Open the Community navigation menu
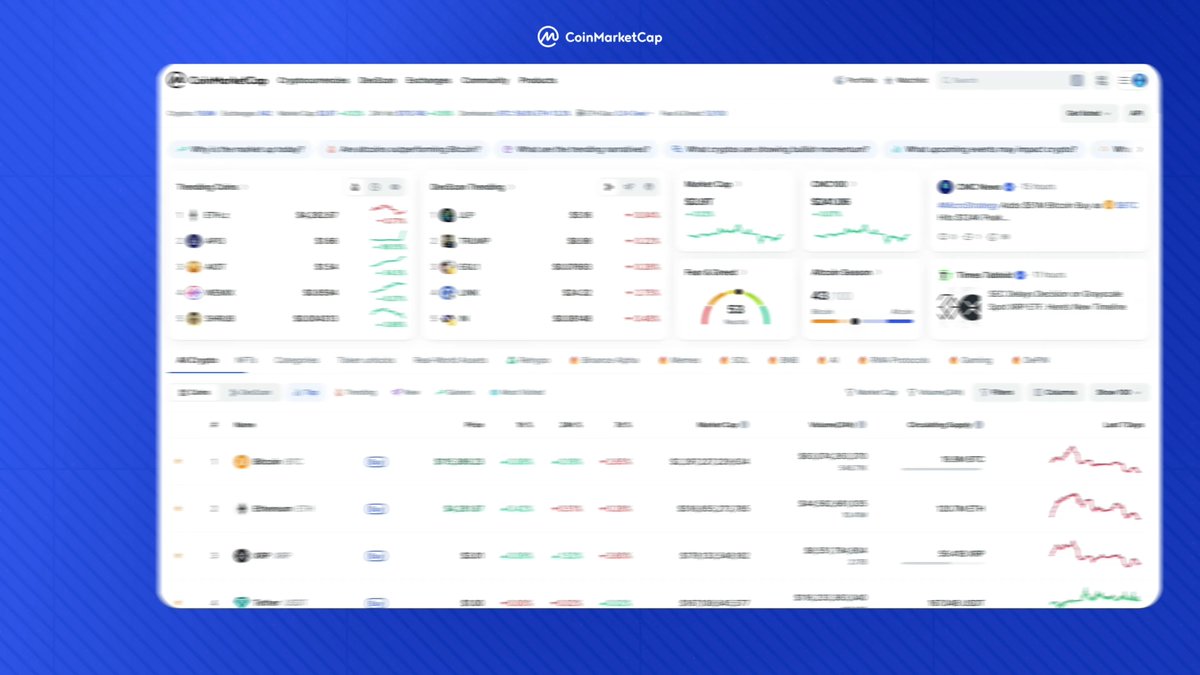1200x675 pixels. coord(485,81)
